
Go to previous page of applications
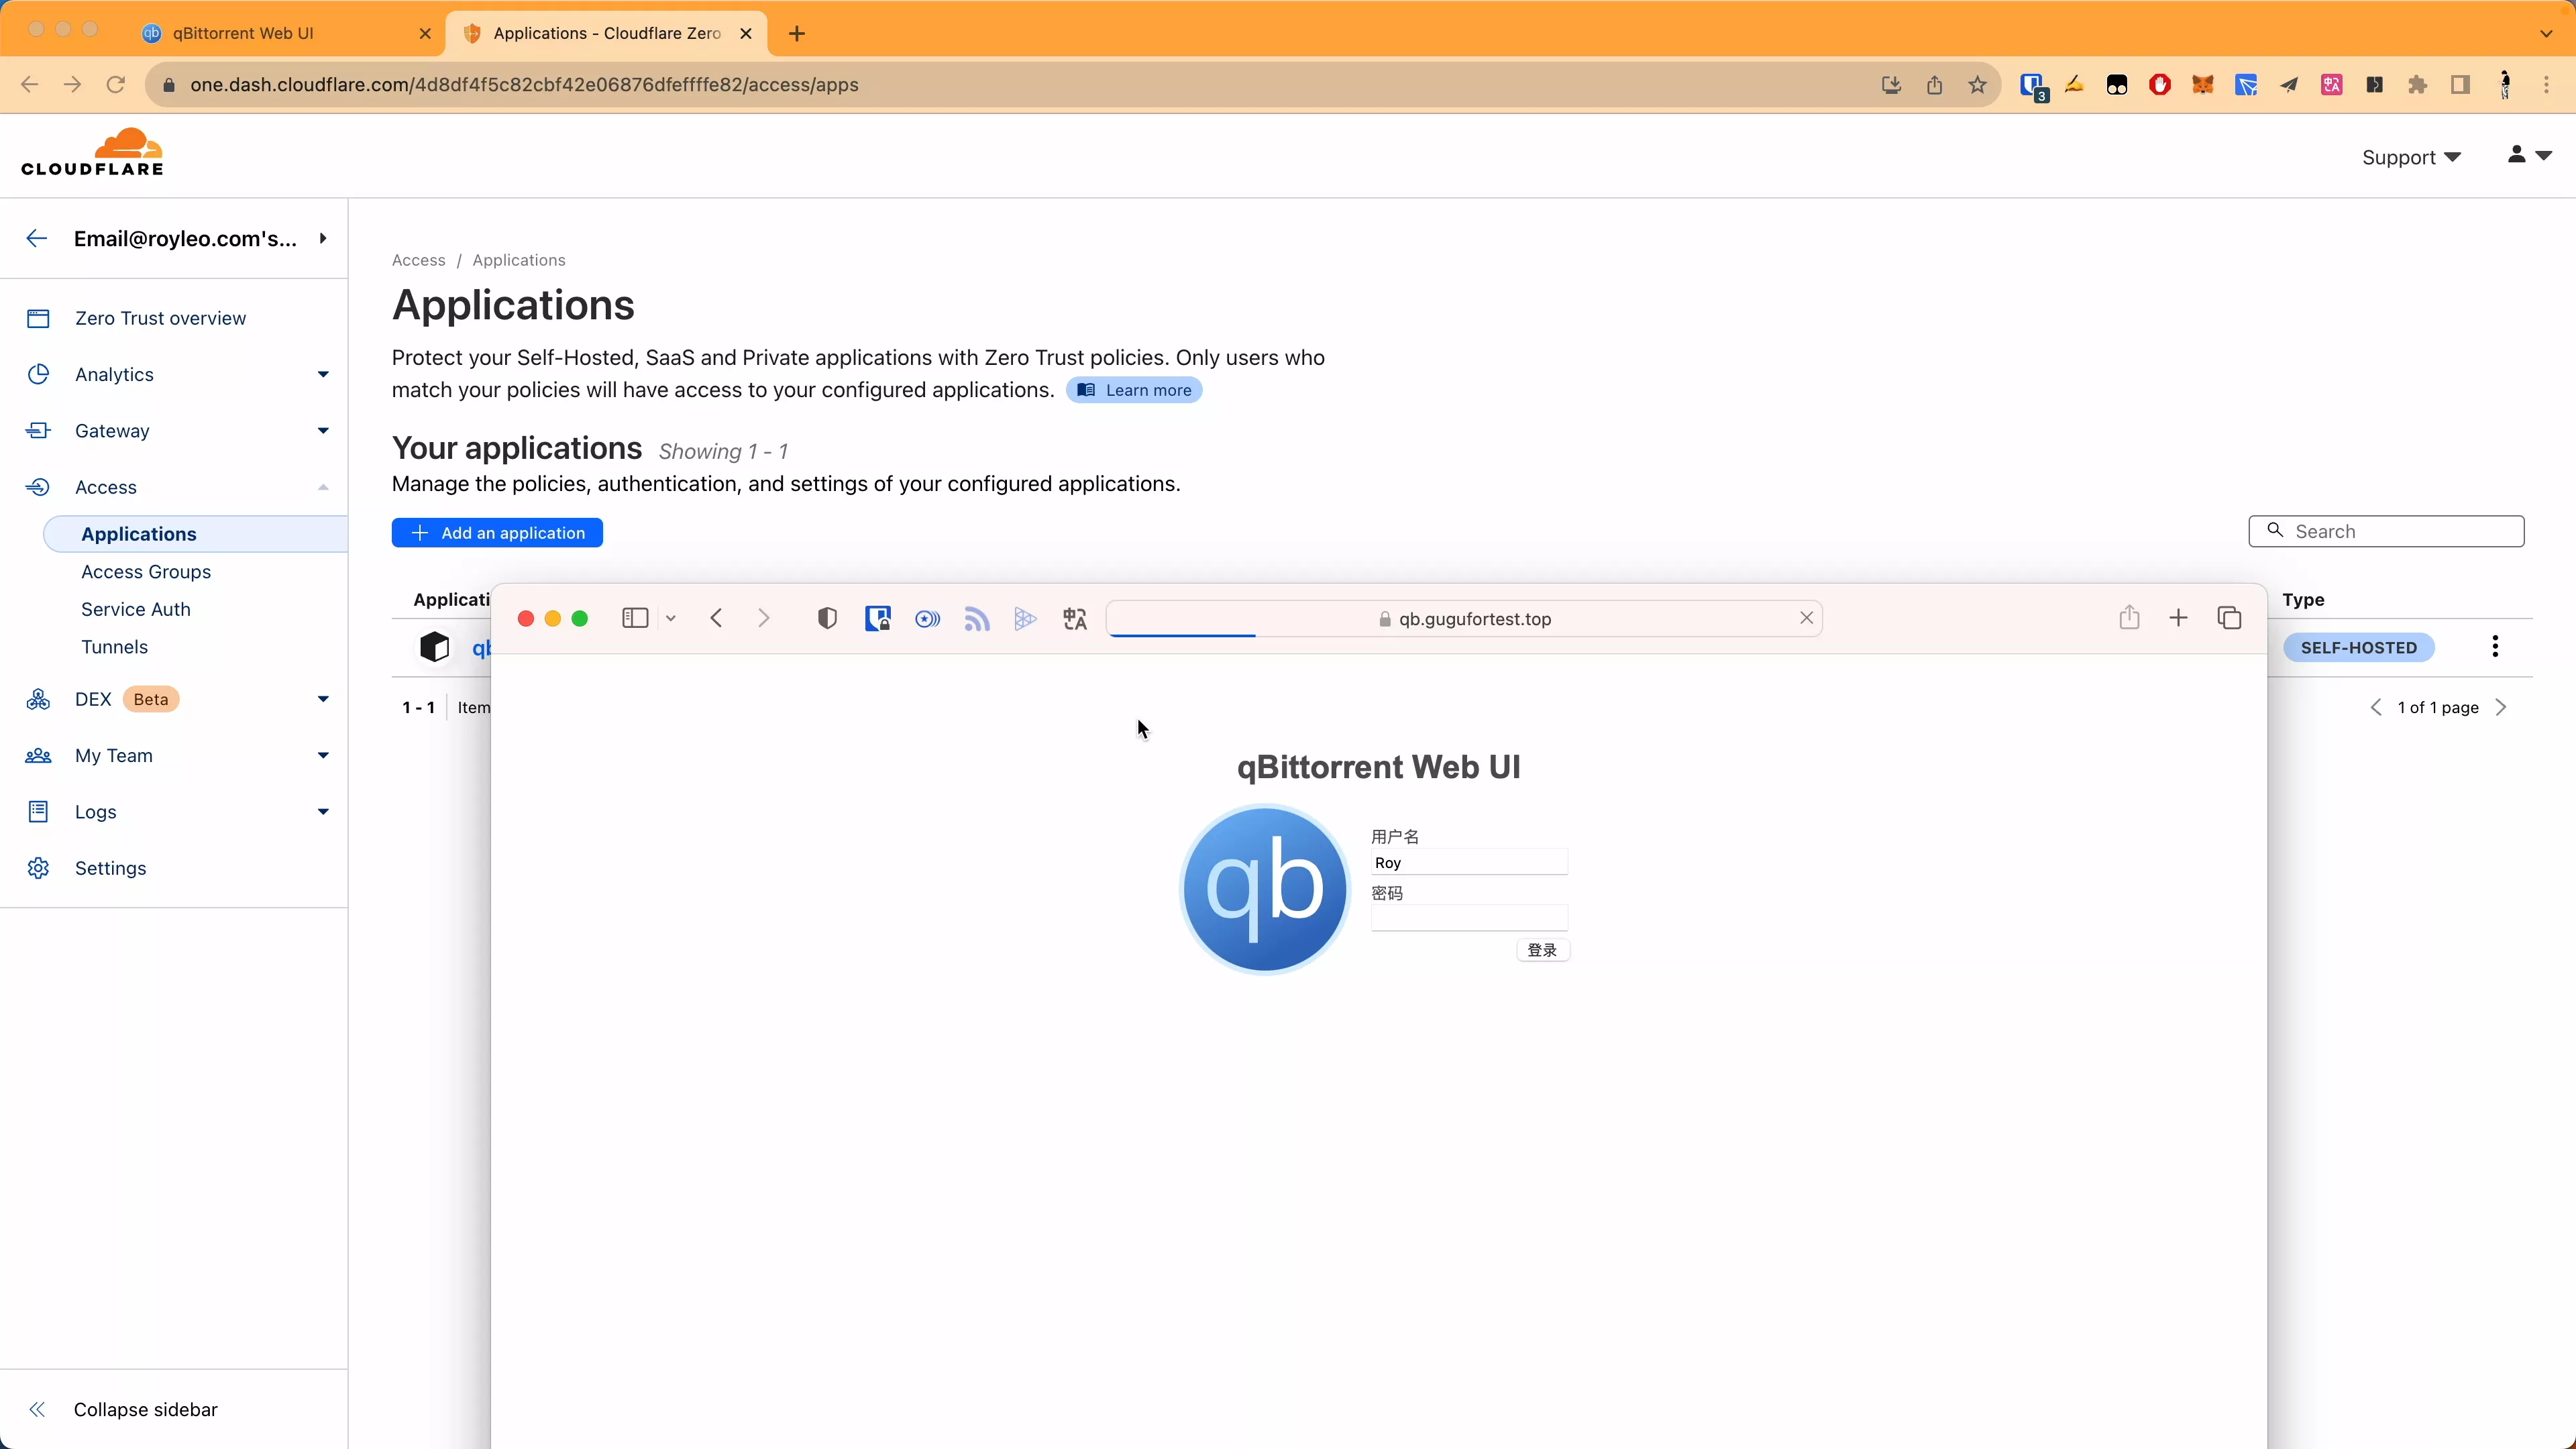(2376, 707)
